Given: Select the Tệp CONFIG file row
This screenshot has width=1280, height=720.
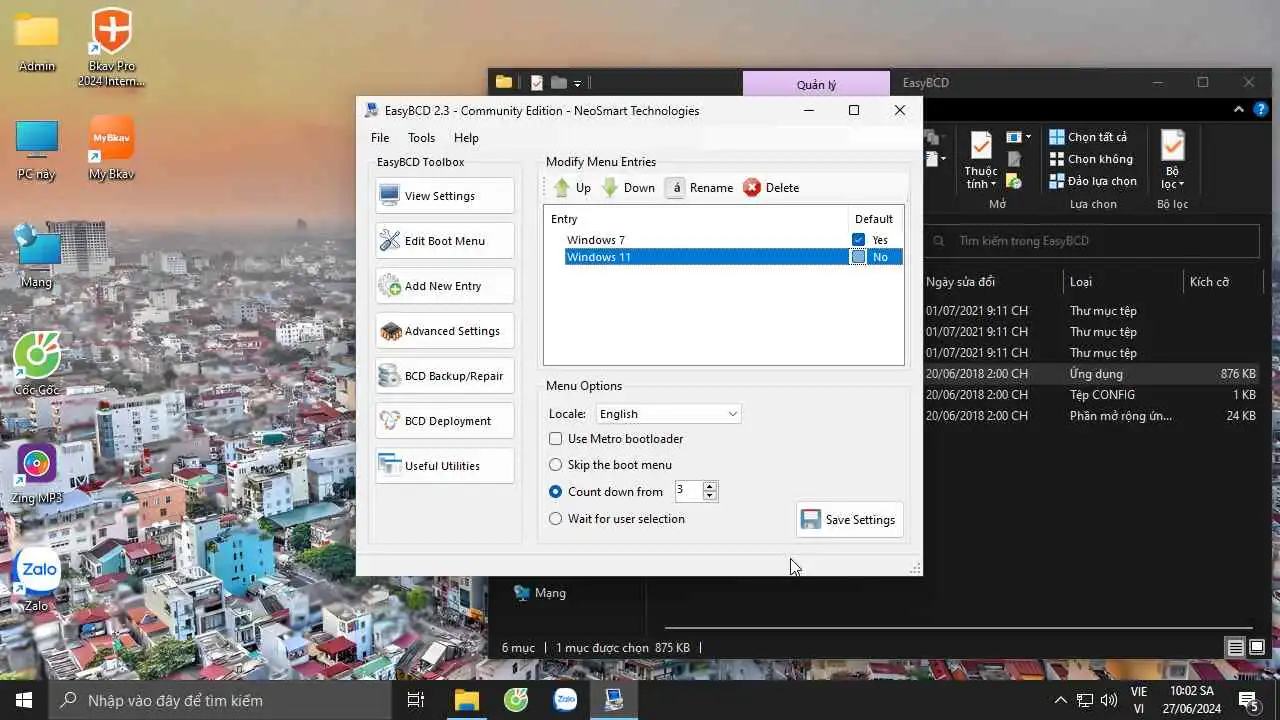Looking at the screenshot, I should click(1092, 395).
